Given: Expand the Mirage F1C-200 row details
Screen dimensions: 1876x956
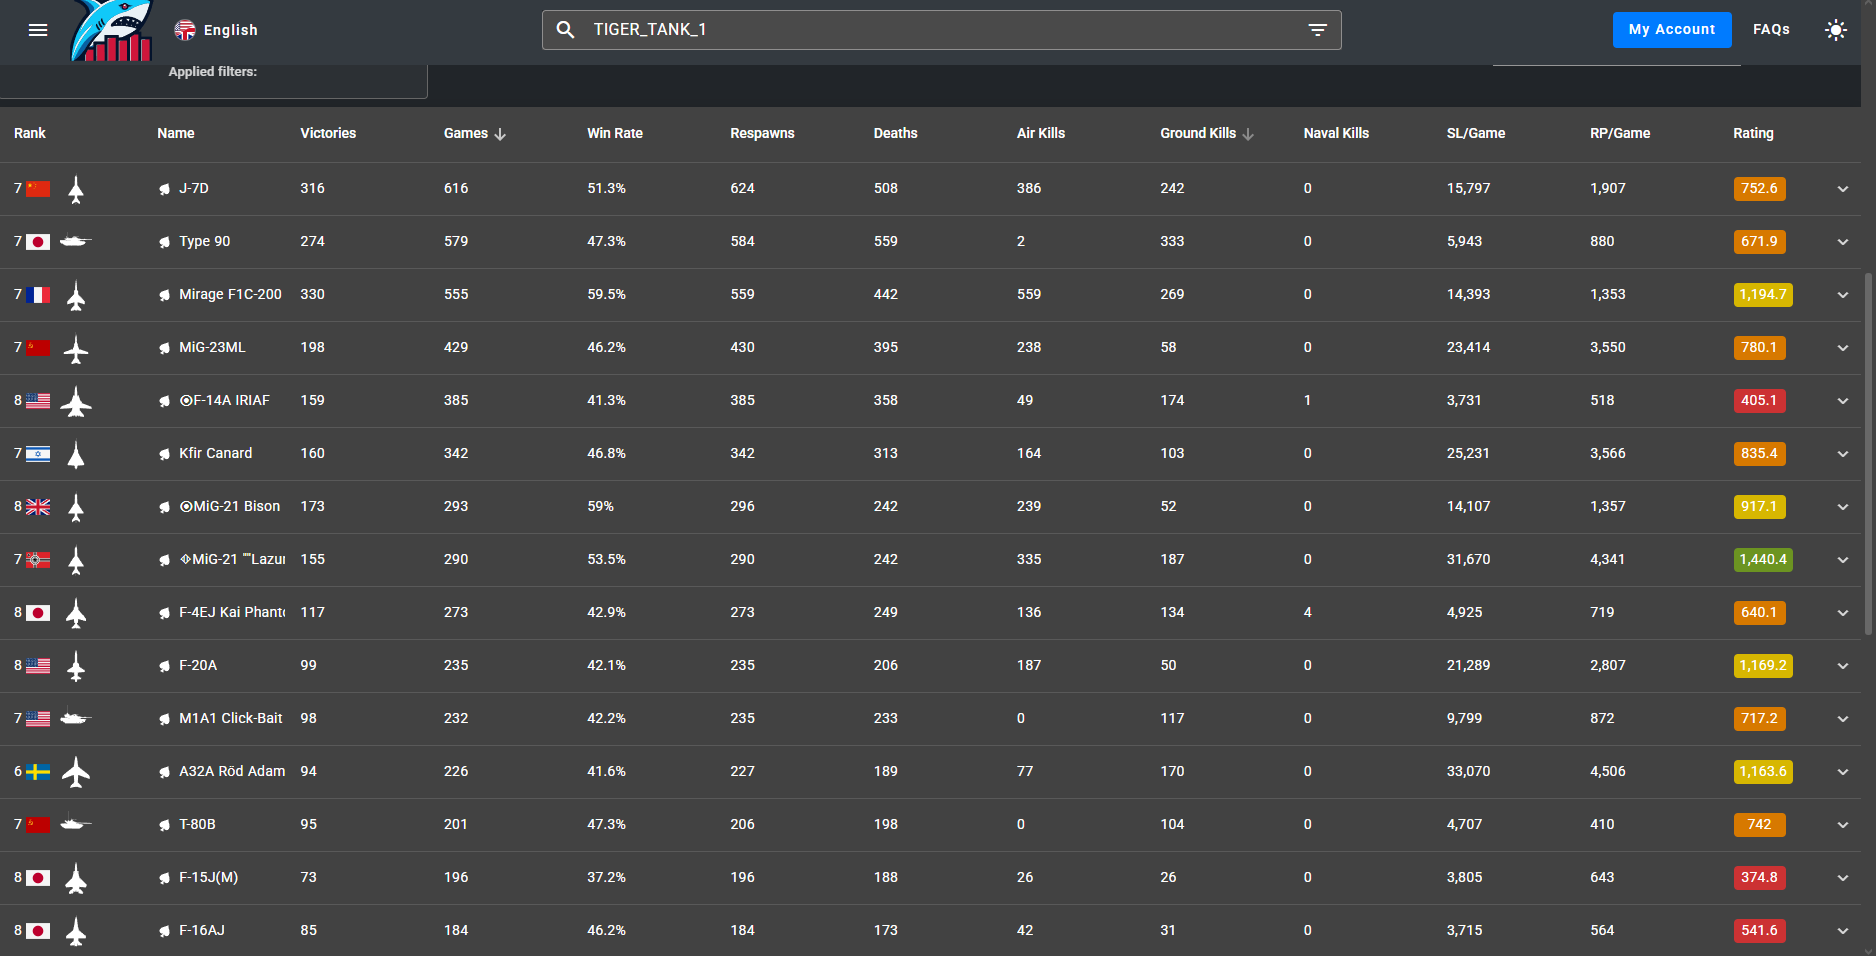Looking at the screenshot, I should [1842, 295].
